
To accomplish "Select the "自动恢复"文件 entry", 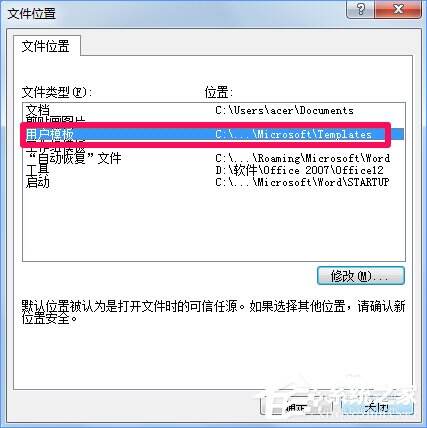I will [73, 158].
